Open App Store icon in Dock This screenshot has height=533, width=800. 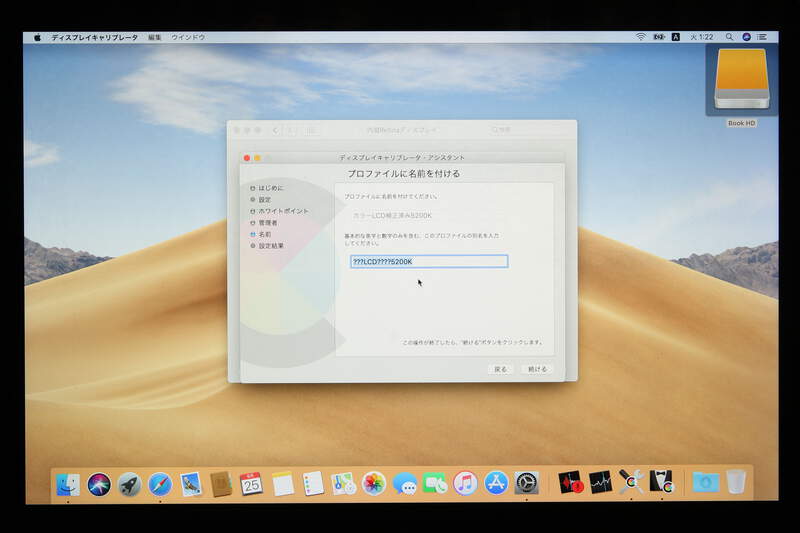tap(496, 484)
